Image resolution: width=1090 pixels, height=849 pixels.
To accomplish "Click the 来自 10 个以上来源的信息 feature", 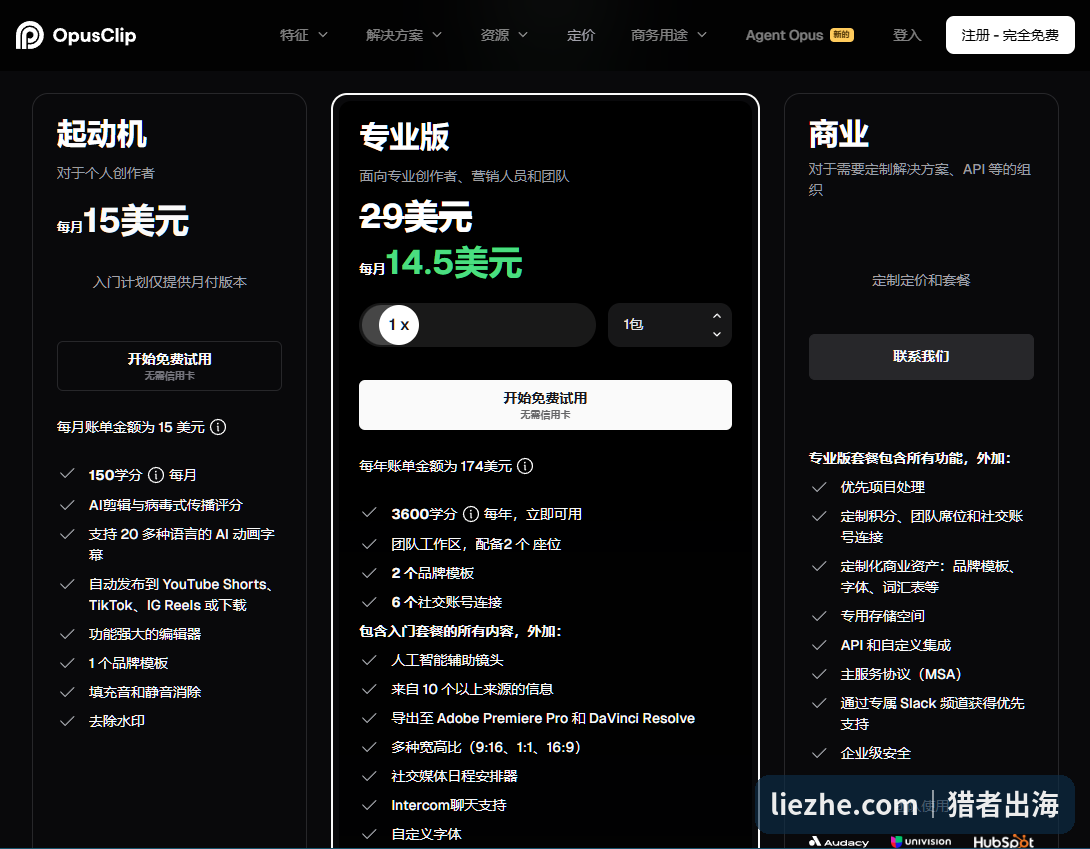I will coord(472,689).
